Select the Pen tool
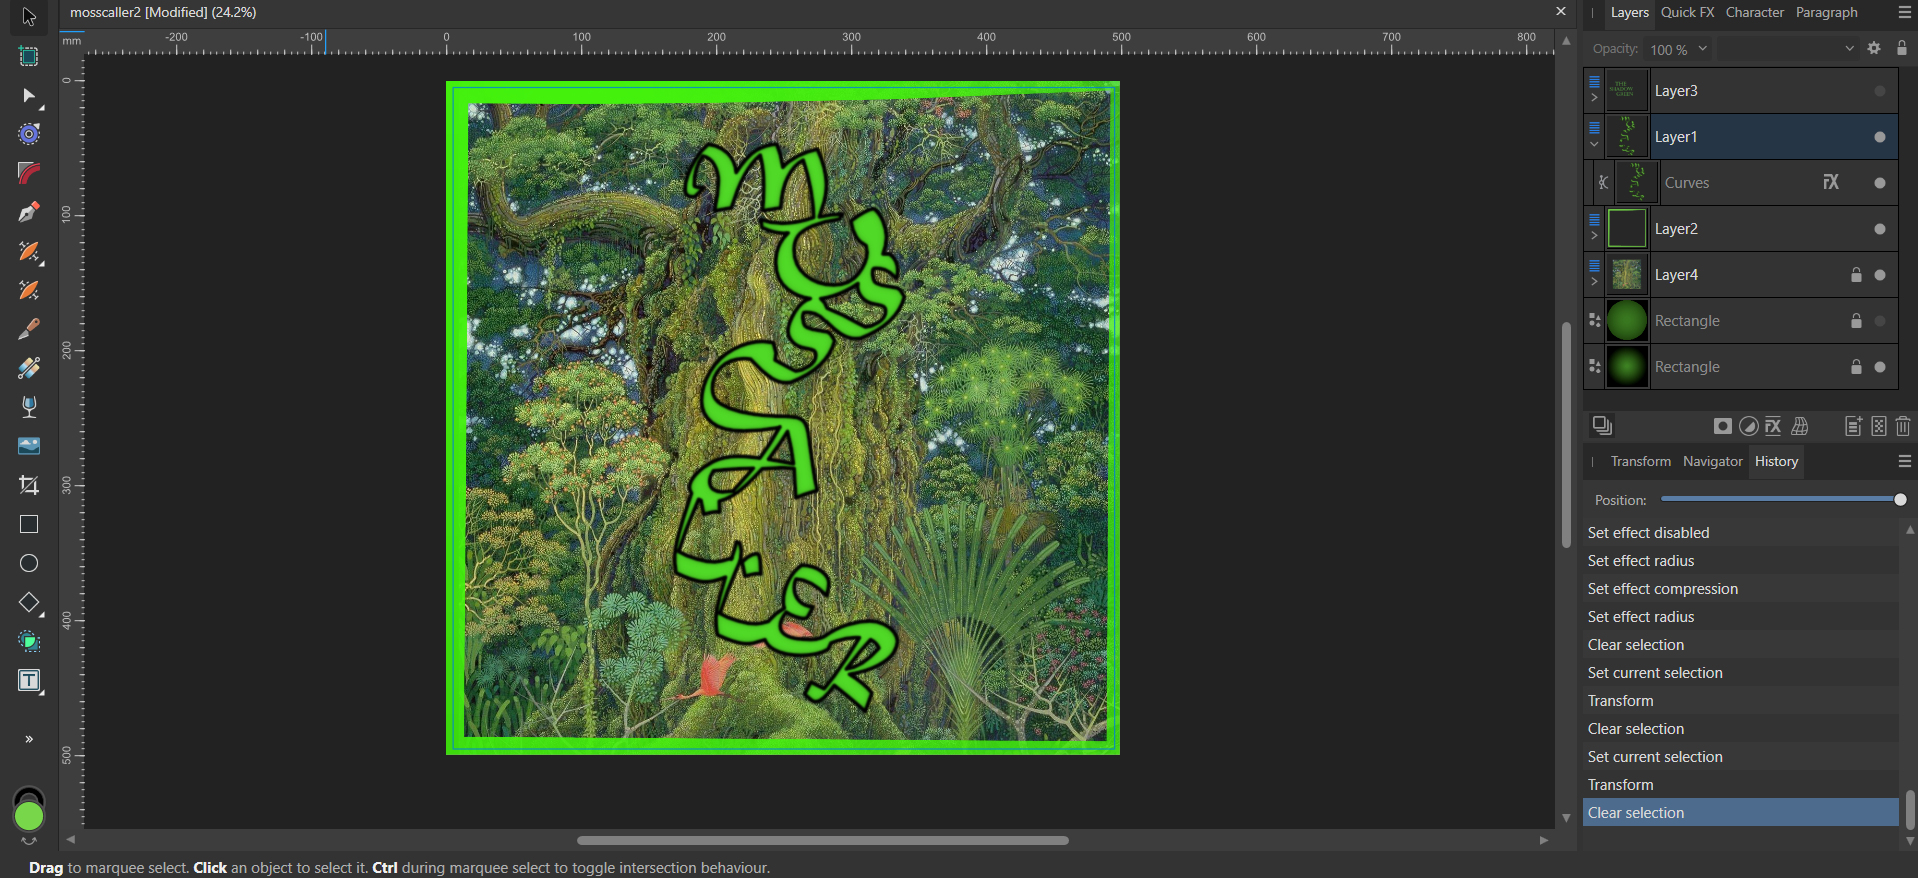Screen dimensions: 1918x878 coord(29,212)
